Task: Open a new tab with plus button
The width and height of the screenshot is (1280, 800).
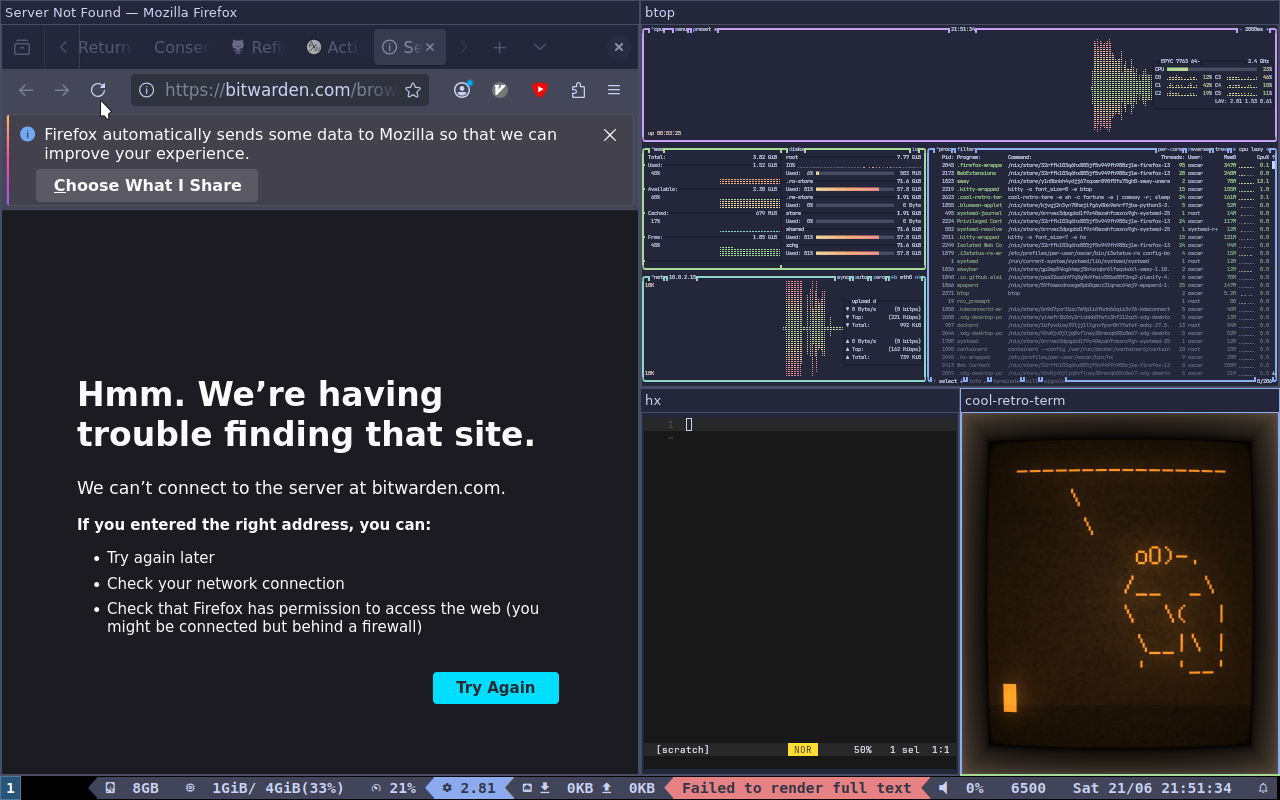Action: pyautogui.click(x=499, y=47)
